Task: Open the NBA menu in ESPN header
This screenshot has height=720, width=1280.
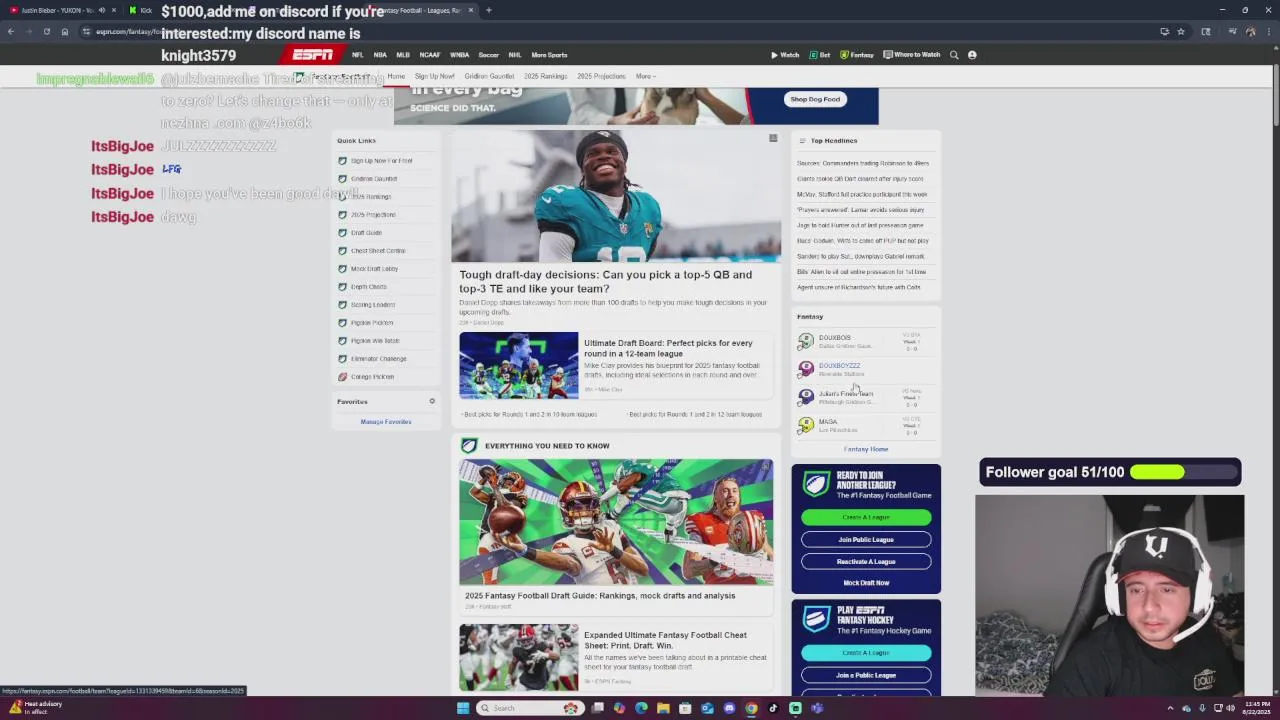Action: coord(380,55)
